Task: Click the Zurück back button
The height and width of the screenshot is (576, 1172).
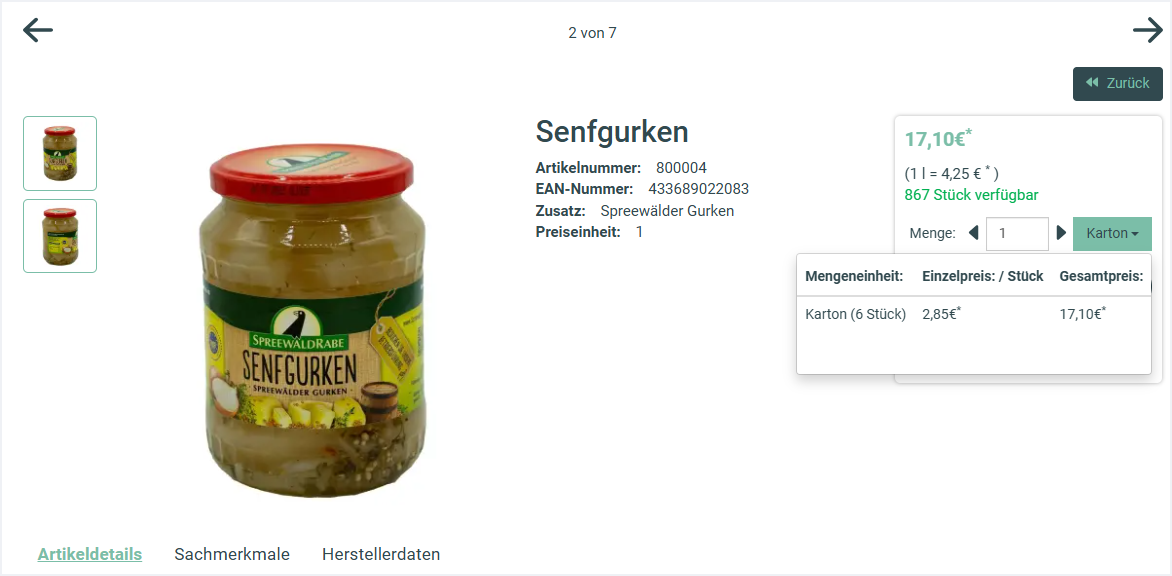Action: click(x=1117, y=84)
